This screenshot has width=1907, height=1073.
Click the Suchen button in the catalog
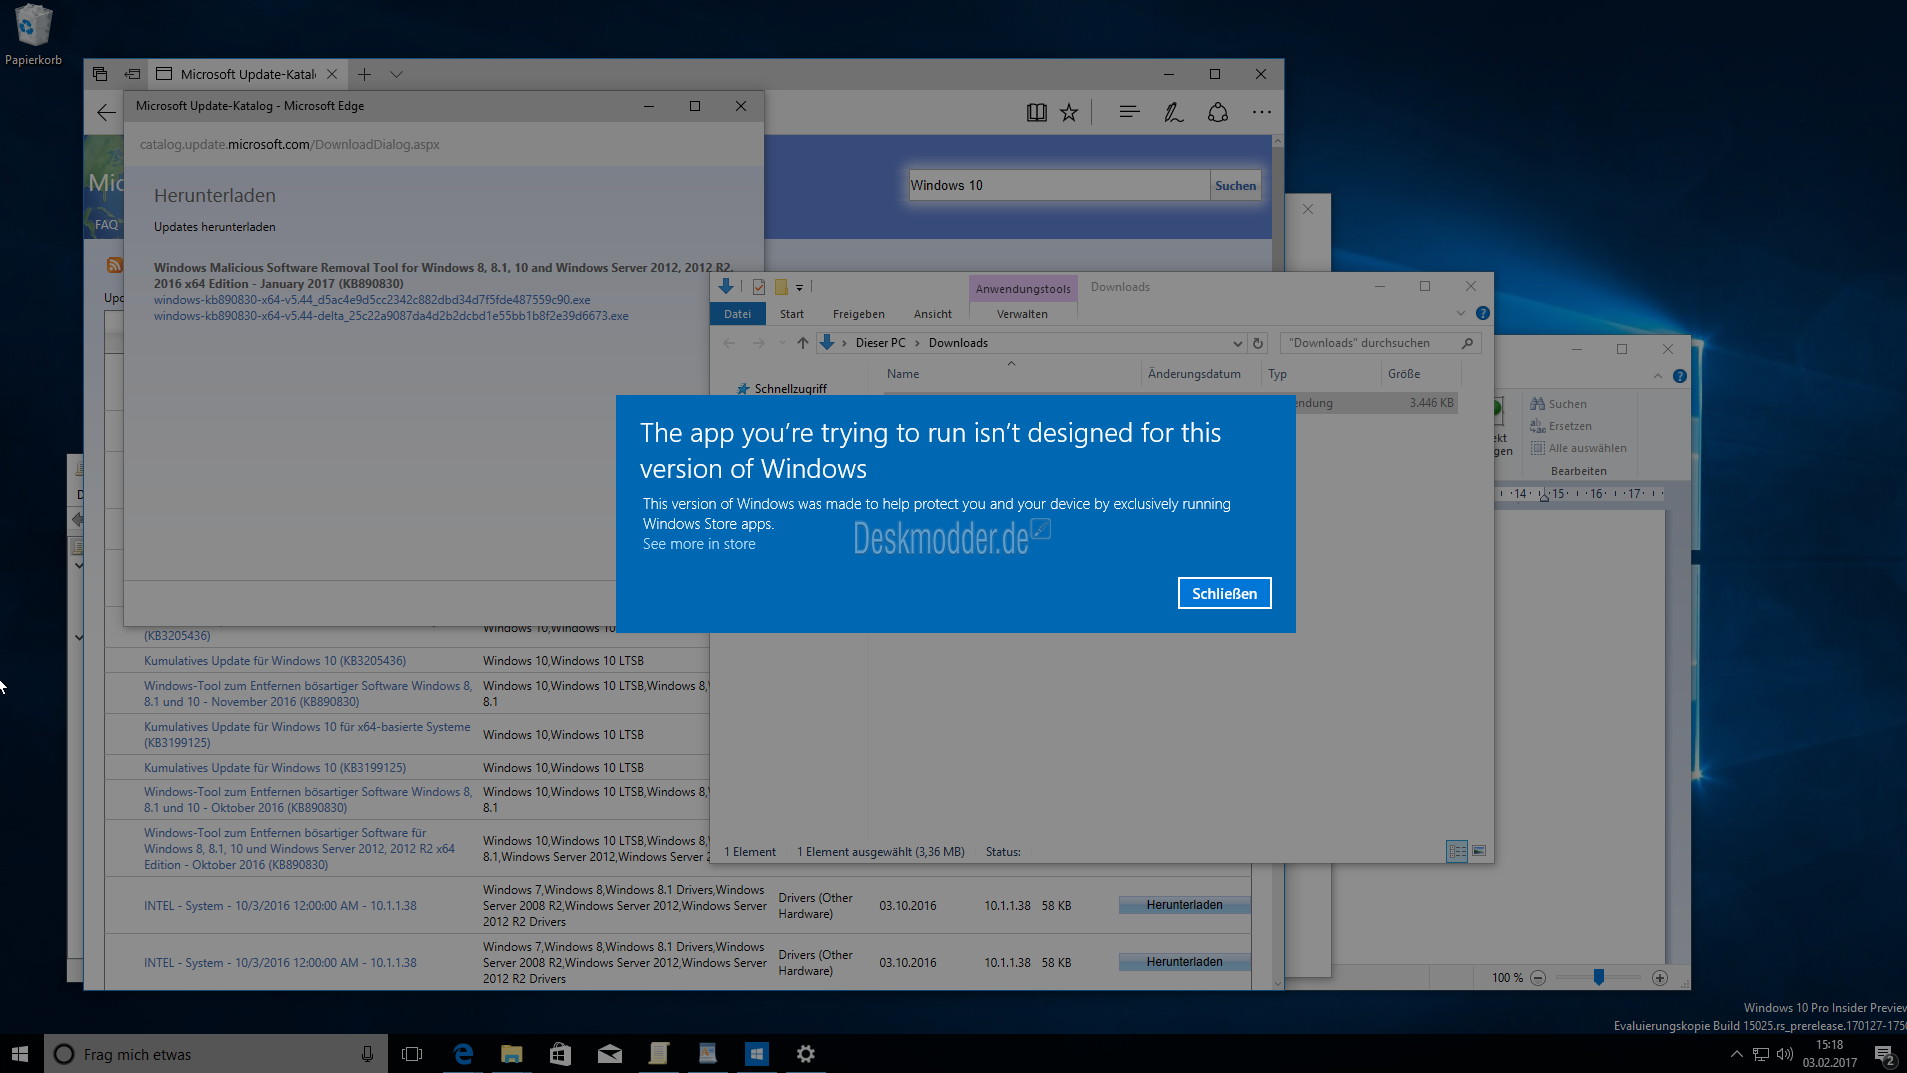1235,185
